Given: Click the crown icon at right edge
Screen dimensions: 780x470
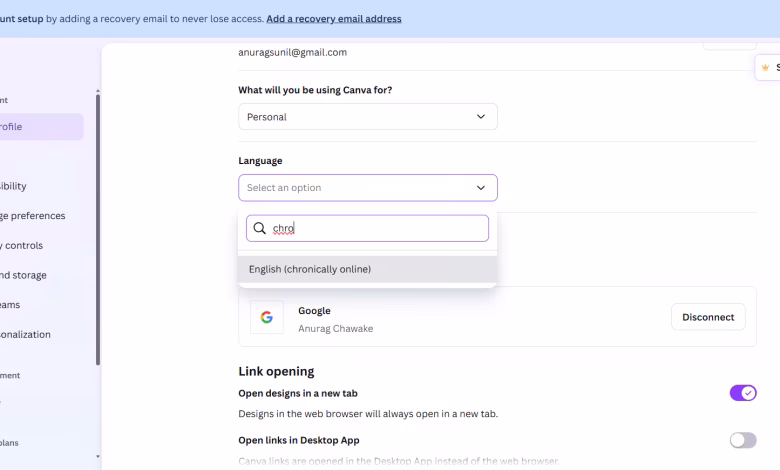Looking at the screenshot, I should click(x=765, y=67).
